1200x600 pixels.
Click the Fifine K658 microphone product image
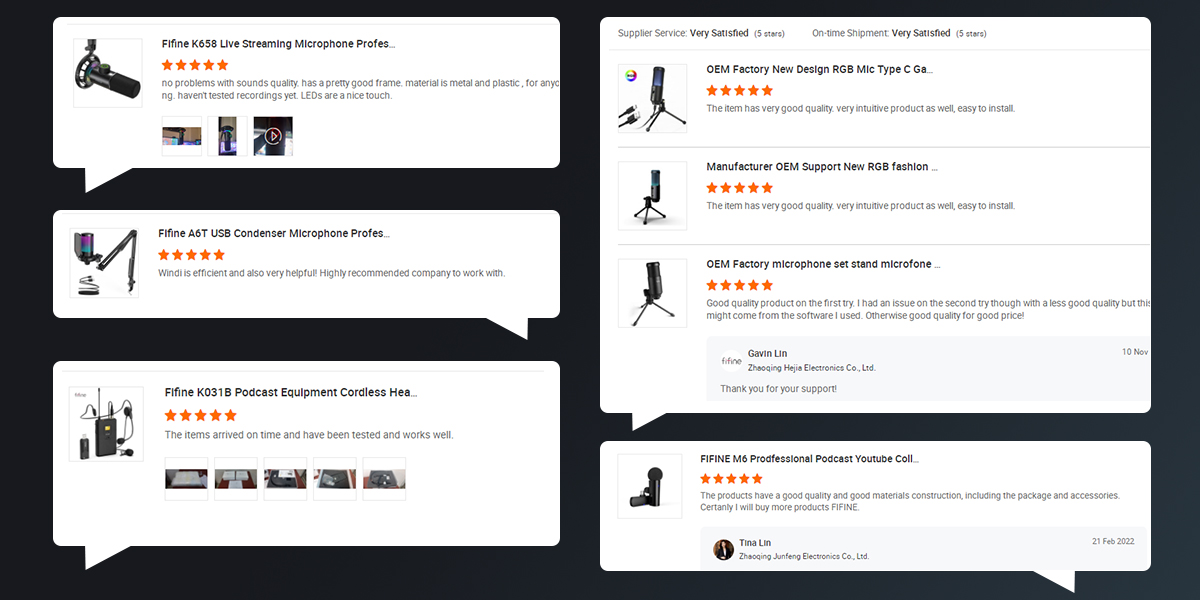[x=108, y=73]
